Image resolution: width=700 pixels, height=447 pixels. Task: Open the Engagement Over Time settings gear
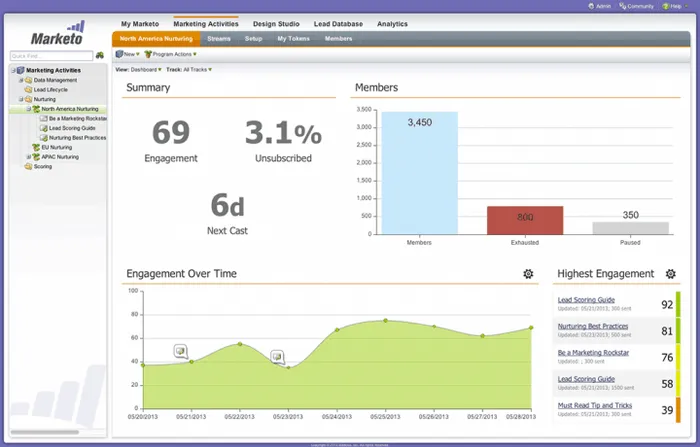click(x=528, y=274)
